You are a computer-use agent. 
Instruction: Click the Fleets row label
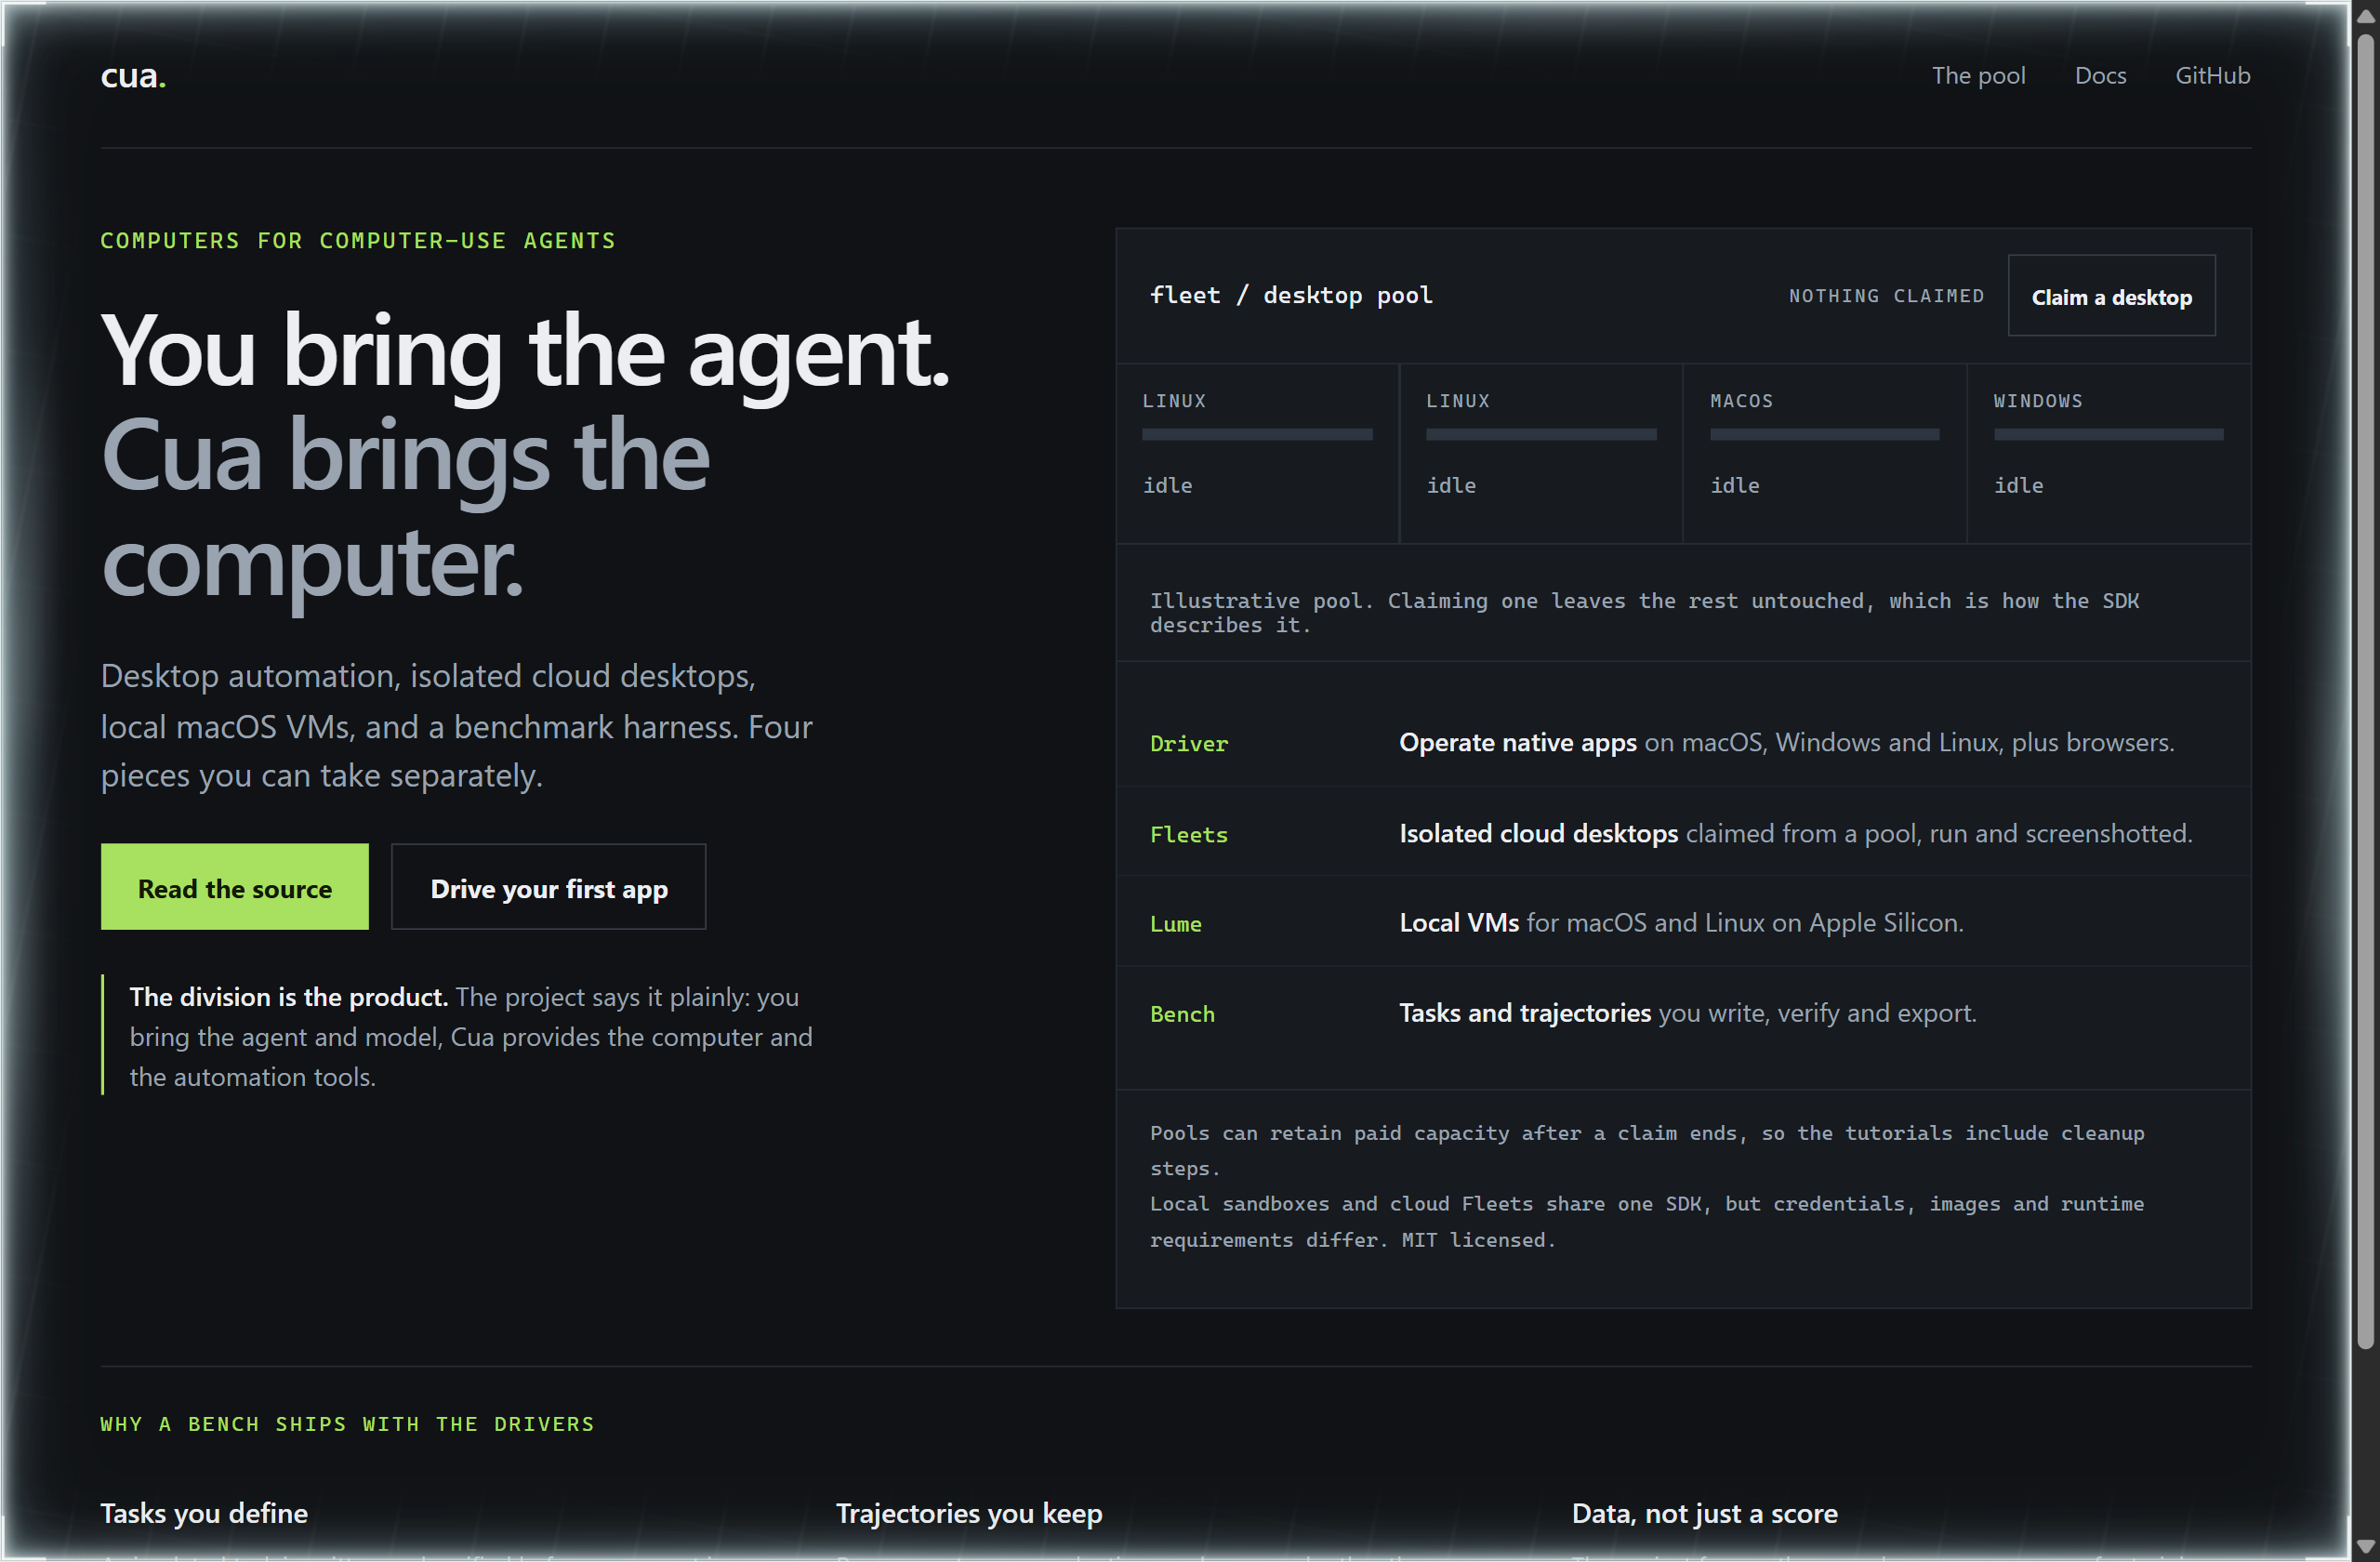click(1188, 835)
